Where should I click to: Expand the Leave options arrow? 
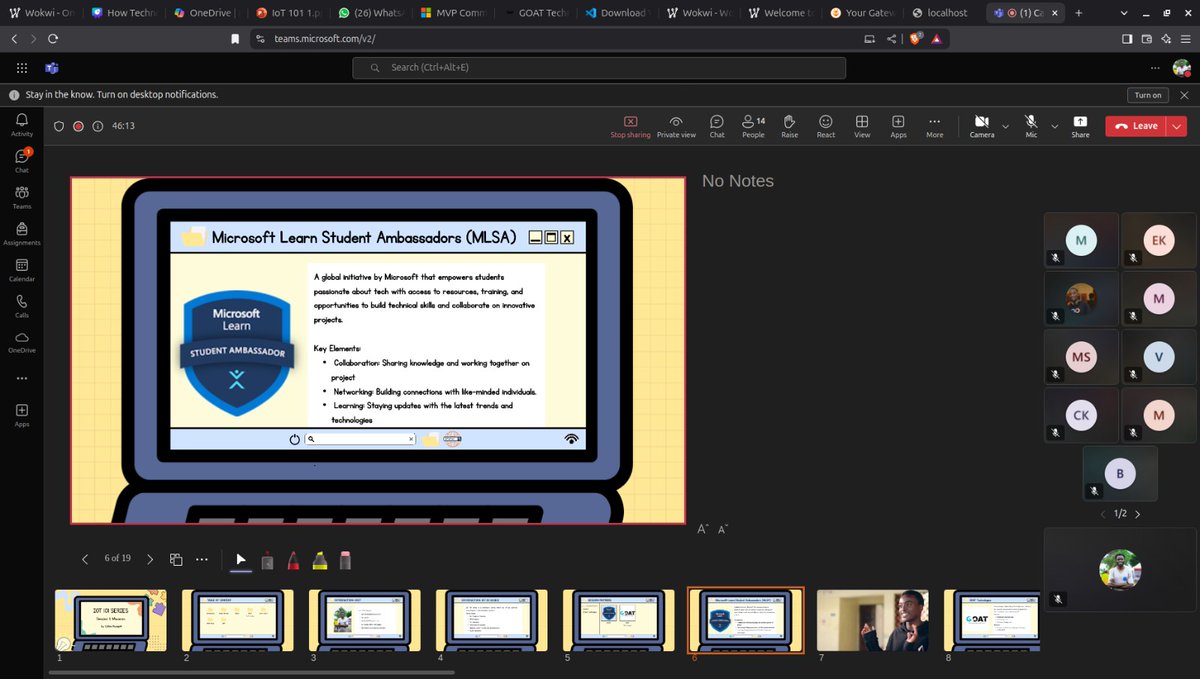(x=1176, y=126)
